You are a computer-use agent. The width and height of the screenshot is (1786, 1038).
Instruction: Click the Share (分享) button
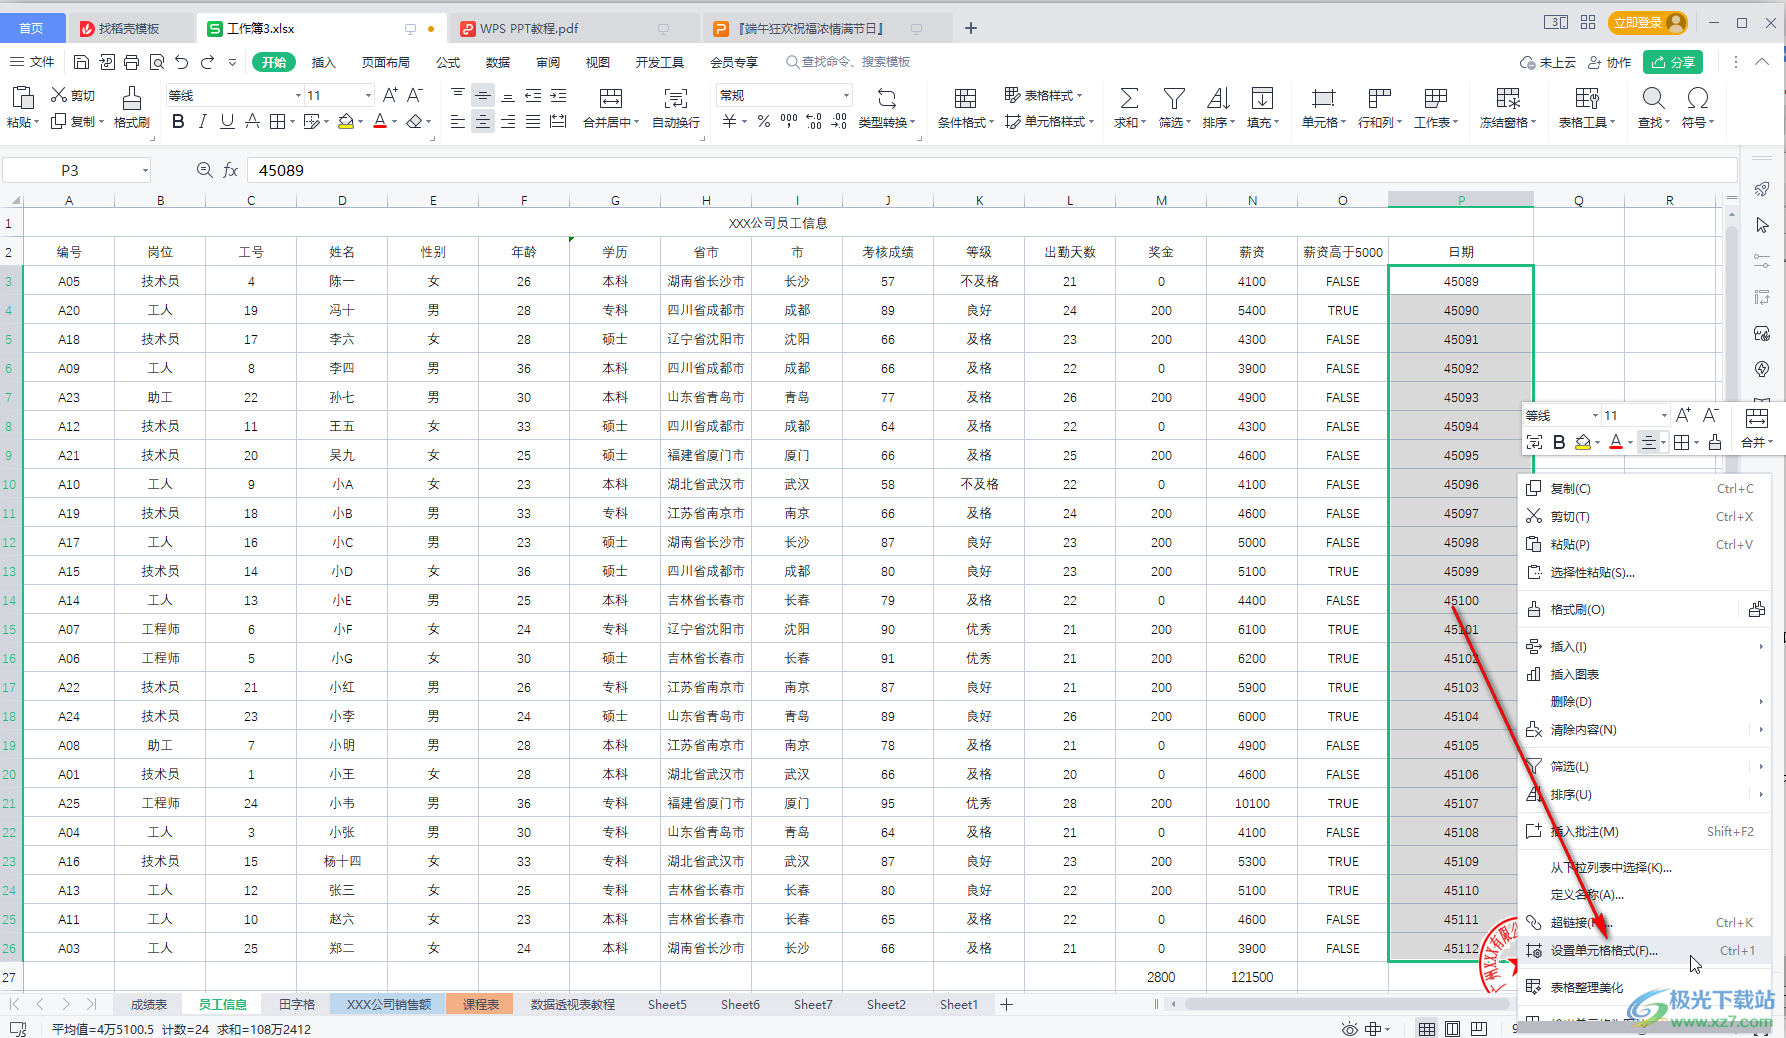1673,62
